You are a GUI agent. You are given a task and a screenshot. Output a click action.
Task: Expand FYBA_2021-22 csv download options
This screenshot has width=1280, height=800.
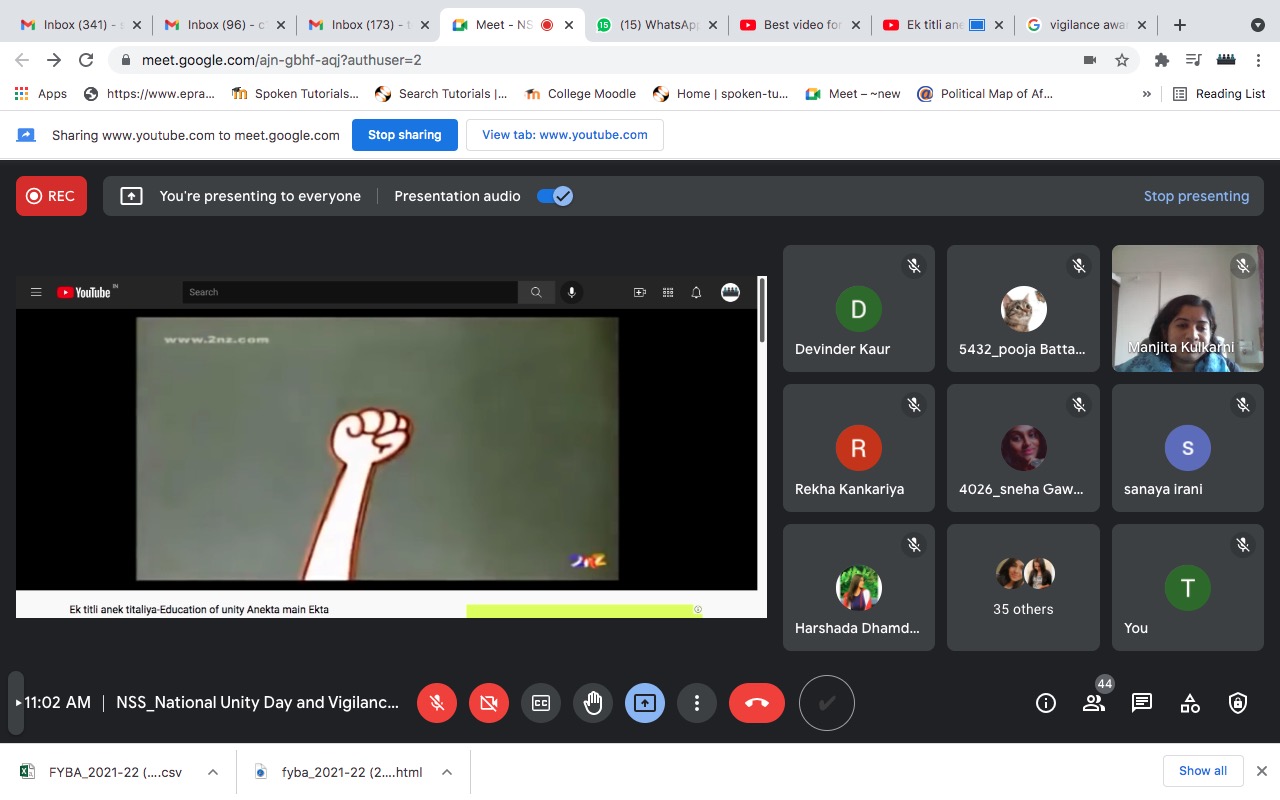(x=213, y=772)
